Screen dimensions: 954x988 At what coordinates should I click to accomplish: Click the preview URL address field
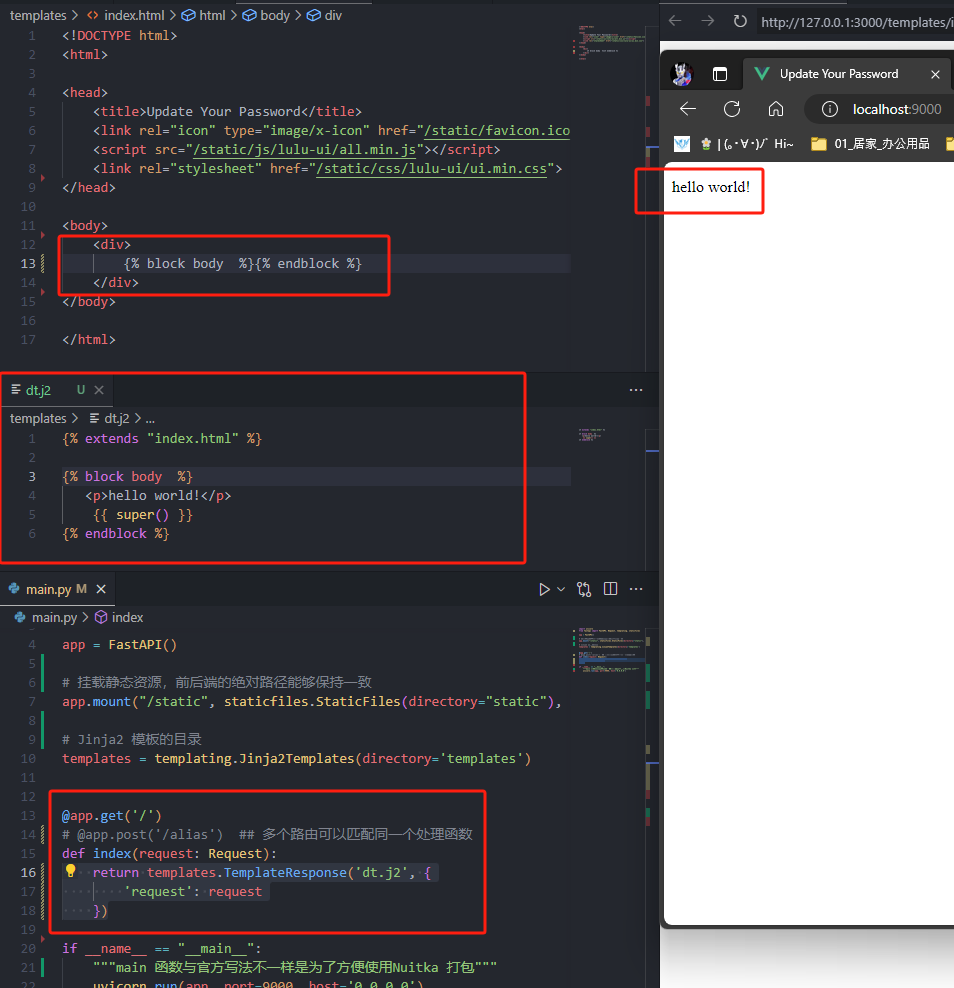[x=856, y=22]
